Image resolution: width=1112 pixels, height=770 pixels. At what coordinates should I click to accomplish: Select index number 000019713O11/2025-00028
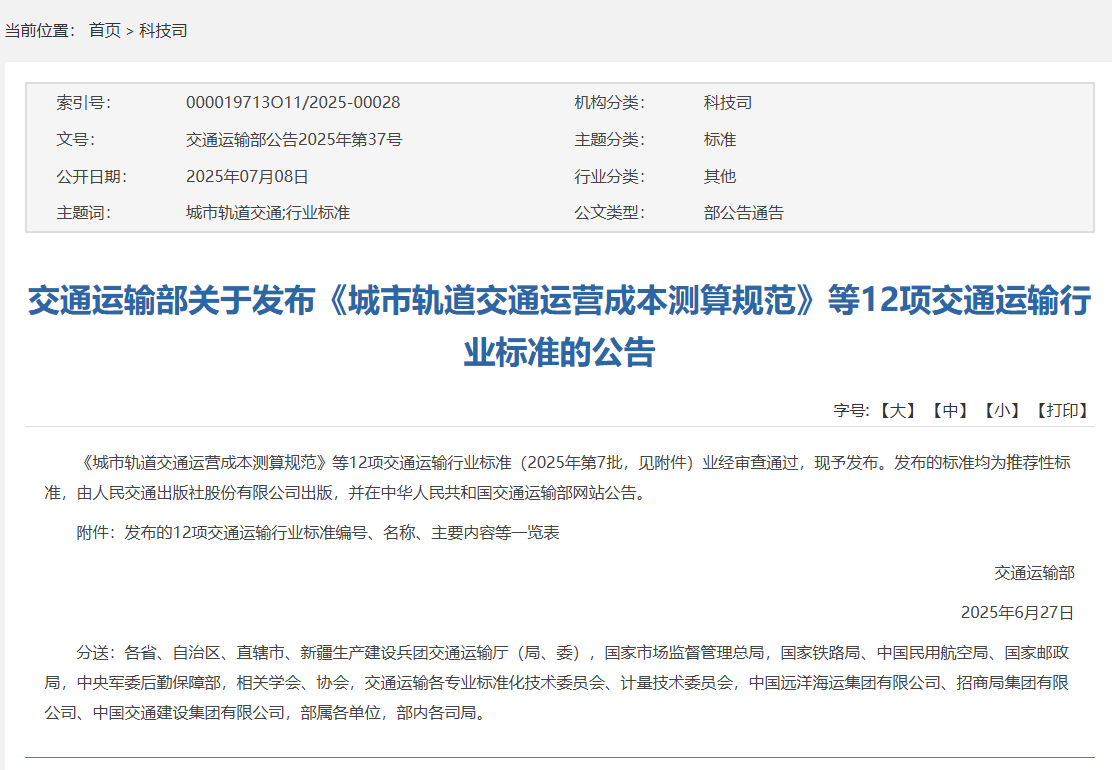pyautogui.click(x=293, y=103)
